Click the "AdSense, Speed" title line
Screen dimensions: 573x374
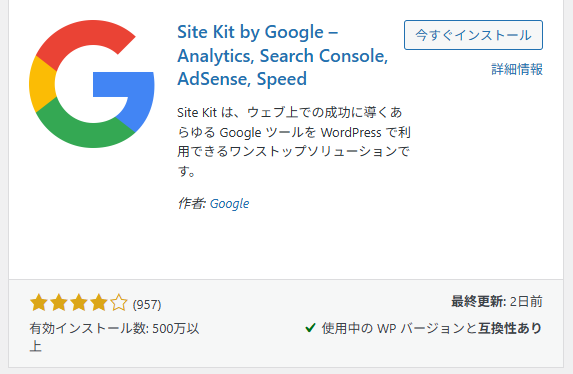242,79
